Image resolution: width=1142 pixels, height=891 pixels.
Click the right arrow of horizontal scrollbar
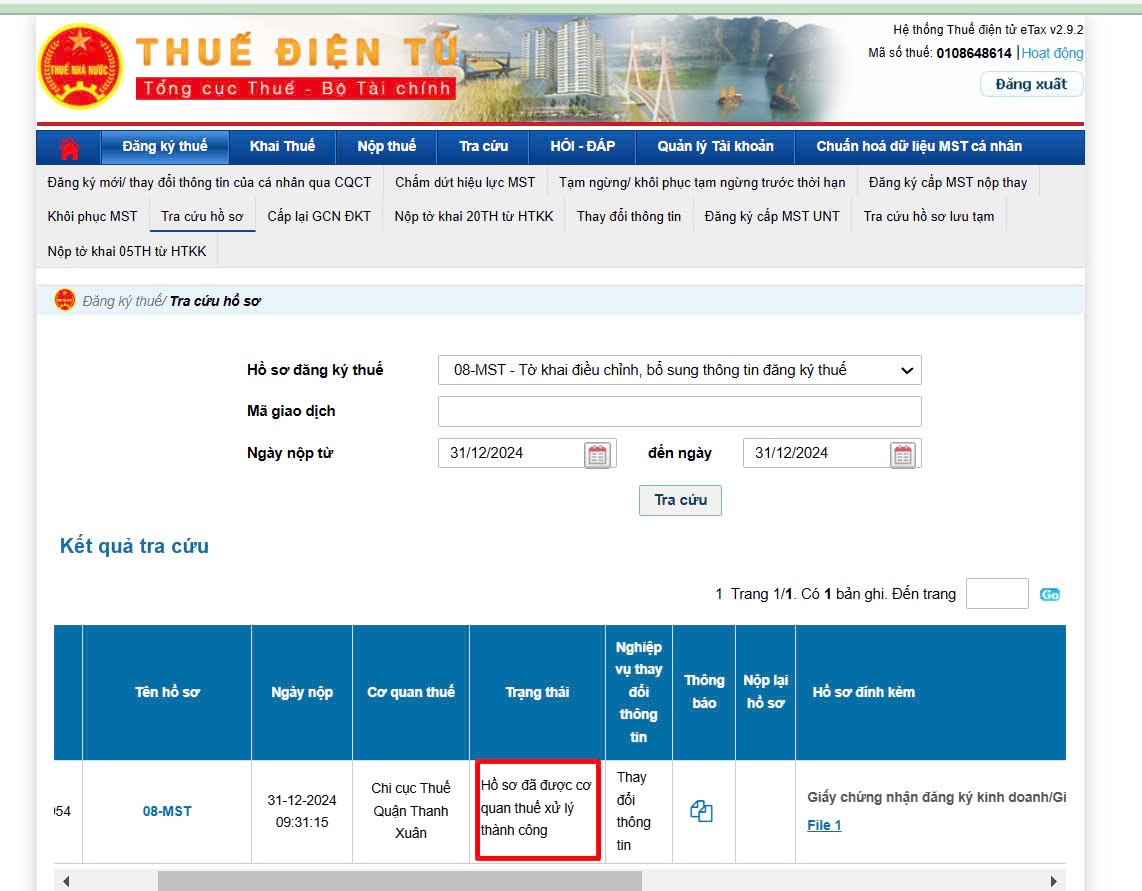pos(1053,881)
